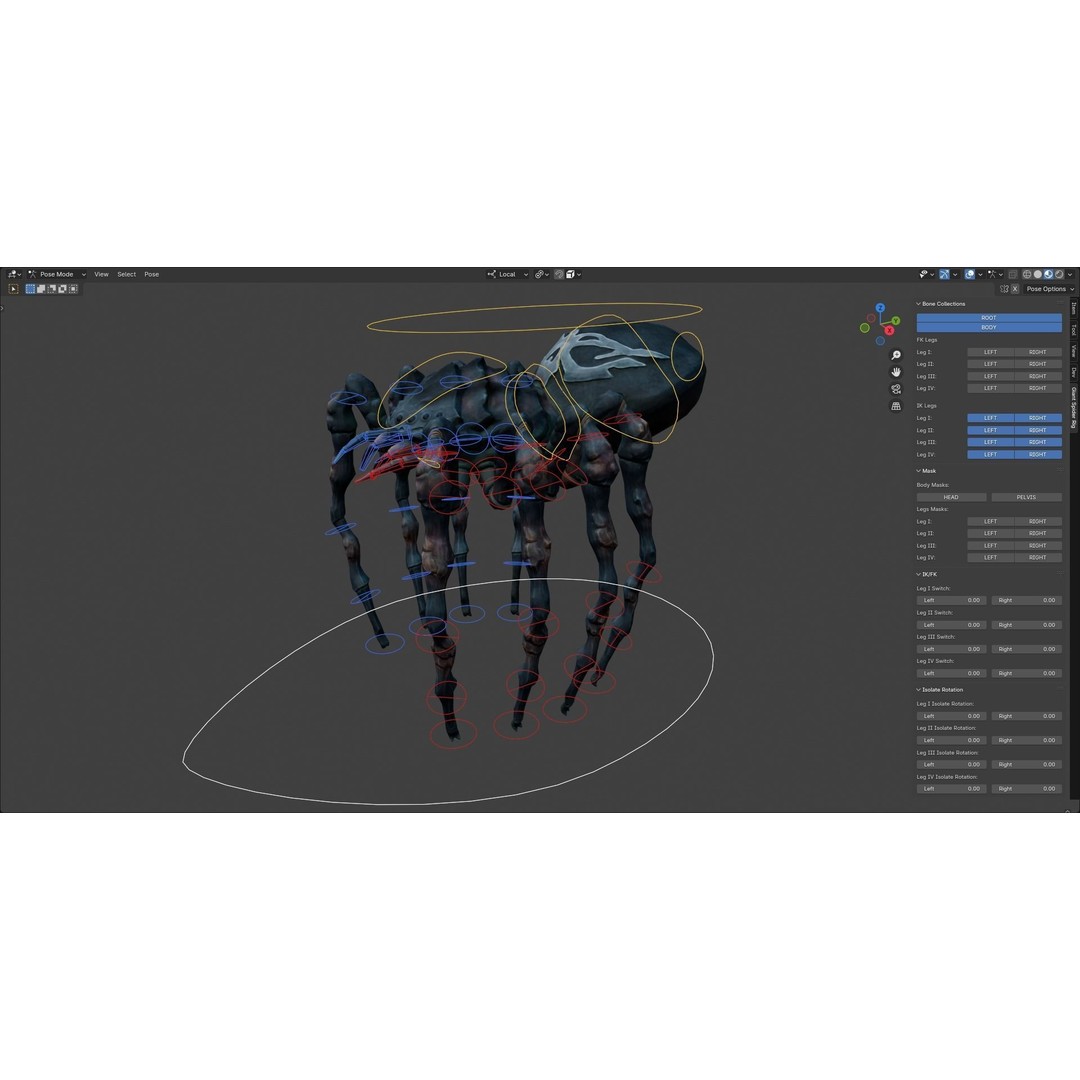Switch to the Giant Spider Rig tab
The height and width of the screenshot is (1080, 1080).
(x=1074, y=408)
